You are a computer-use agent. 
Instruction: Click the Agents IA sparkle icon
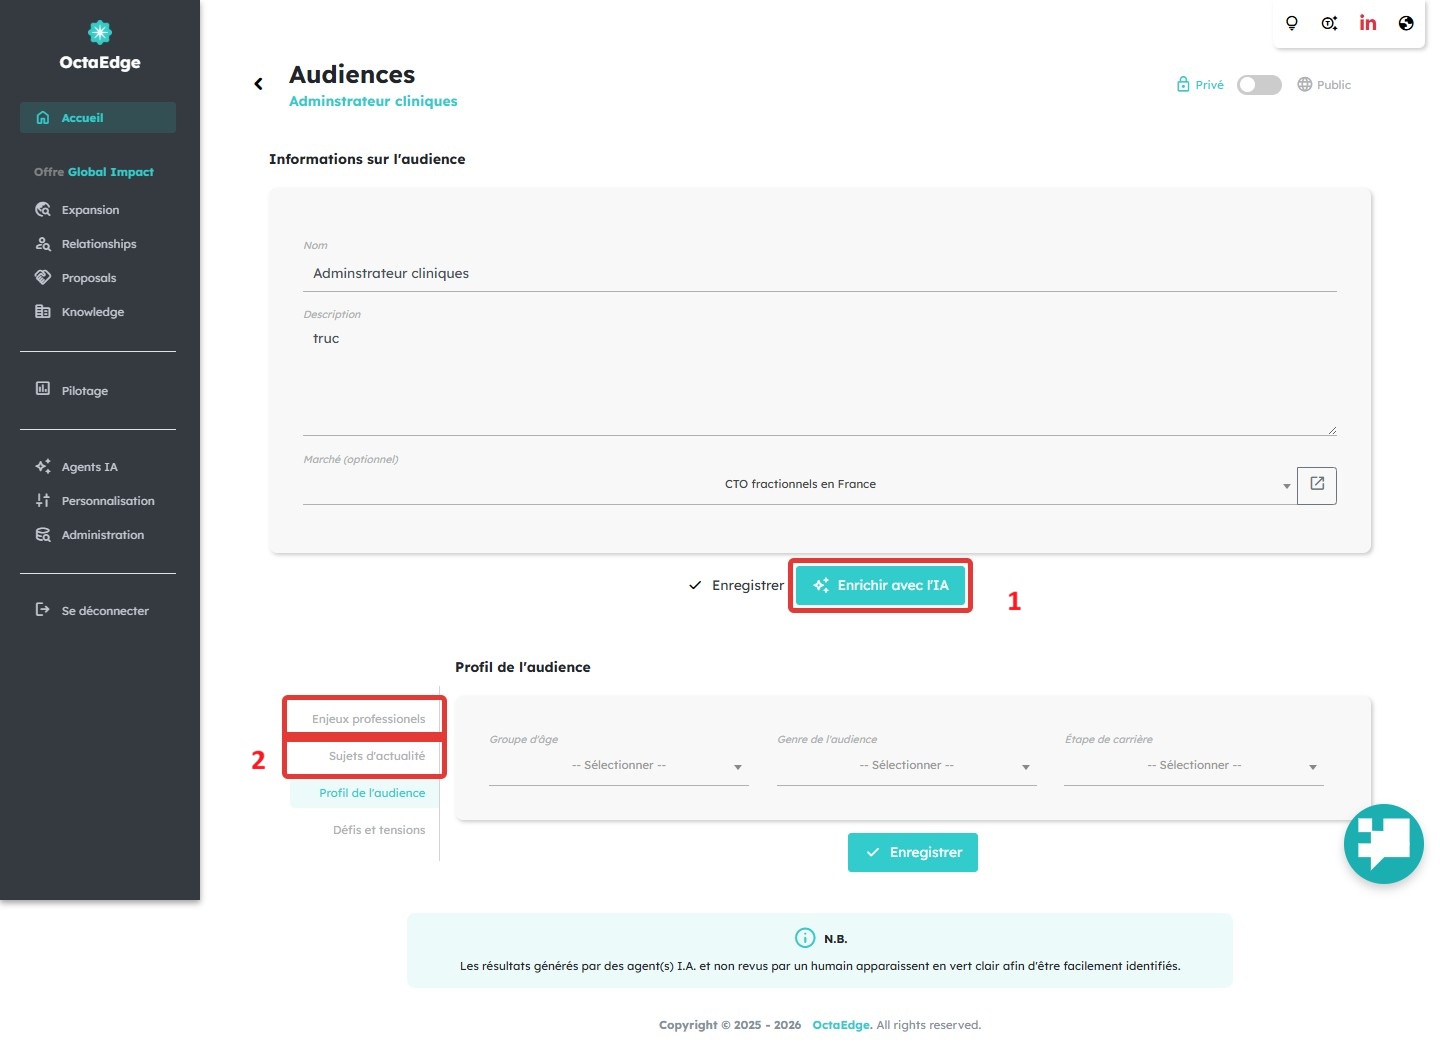[x=43, y=466]
